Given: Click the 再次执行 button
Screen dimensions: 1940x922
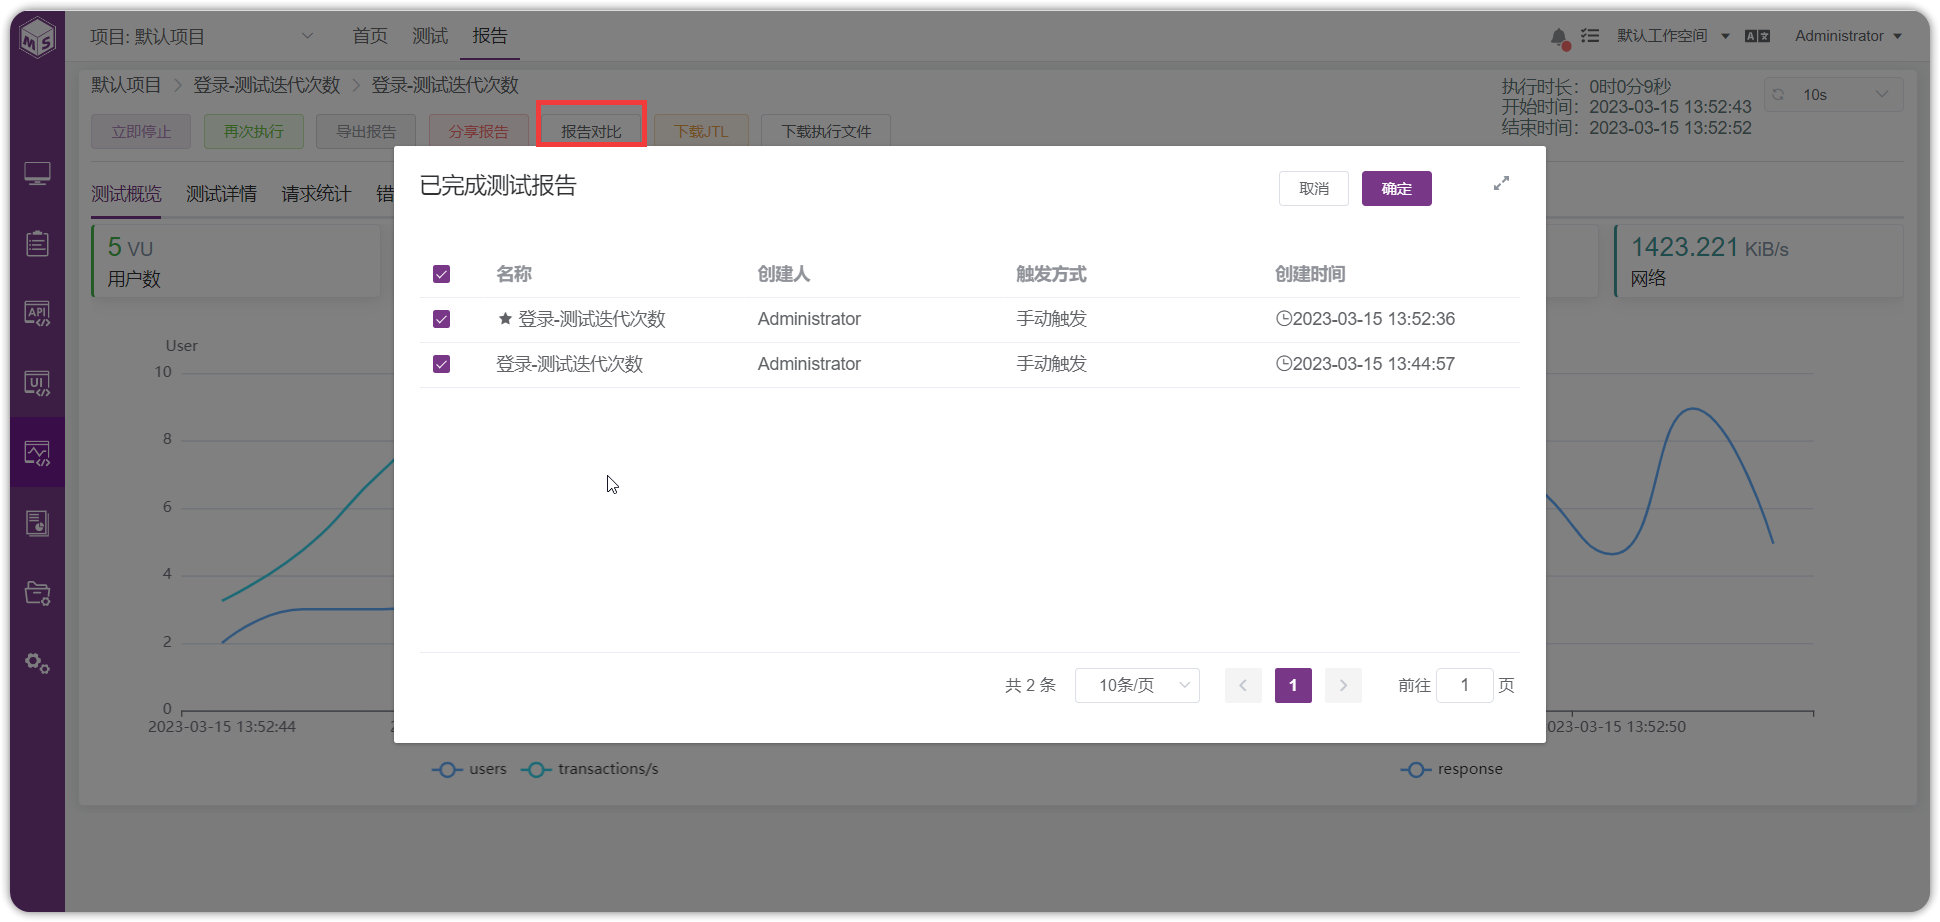Looking at the screenshot, I should [254, 131].
